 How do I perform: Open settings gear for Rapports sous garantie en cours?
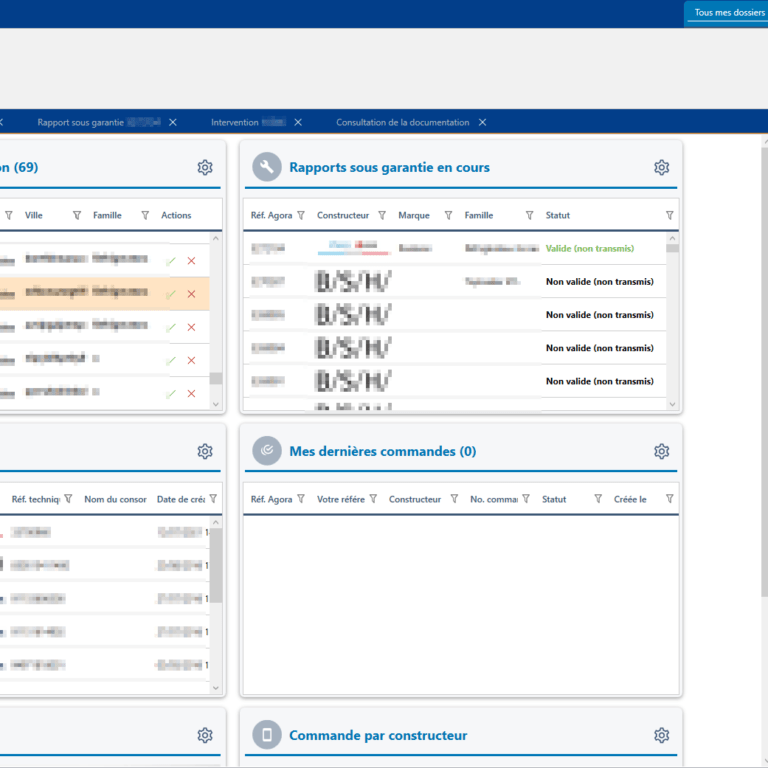pos(661,167)
